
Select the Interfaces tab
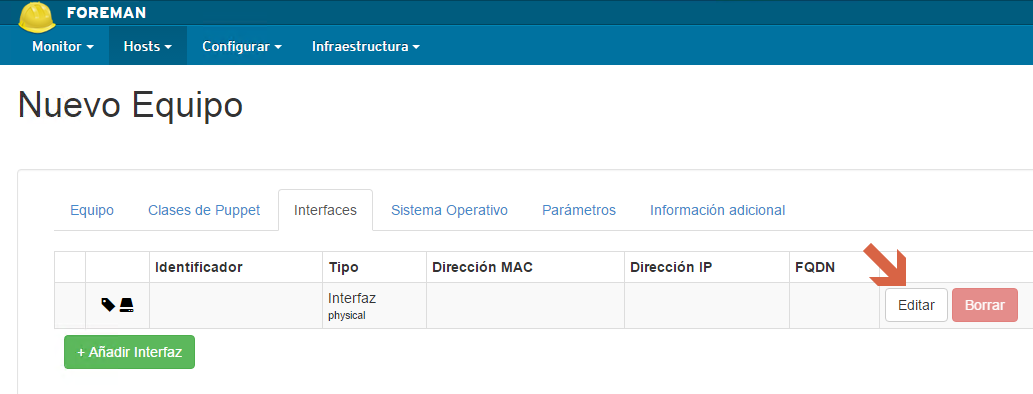coord(325,210)
